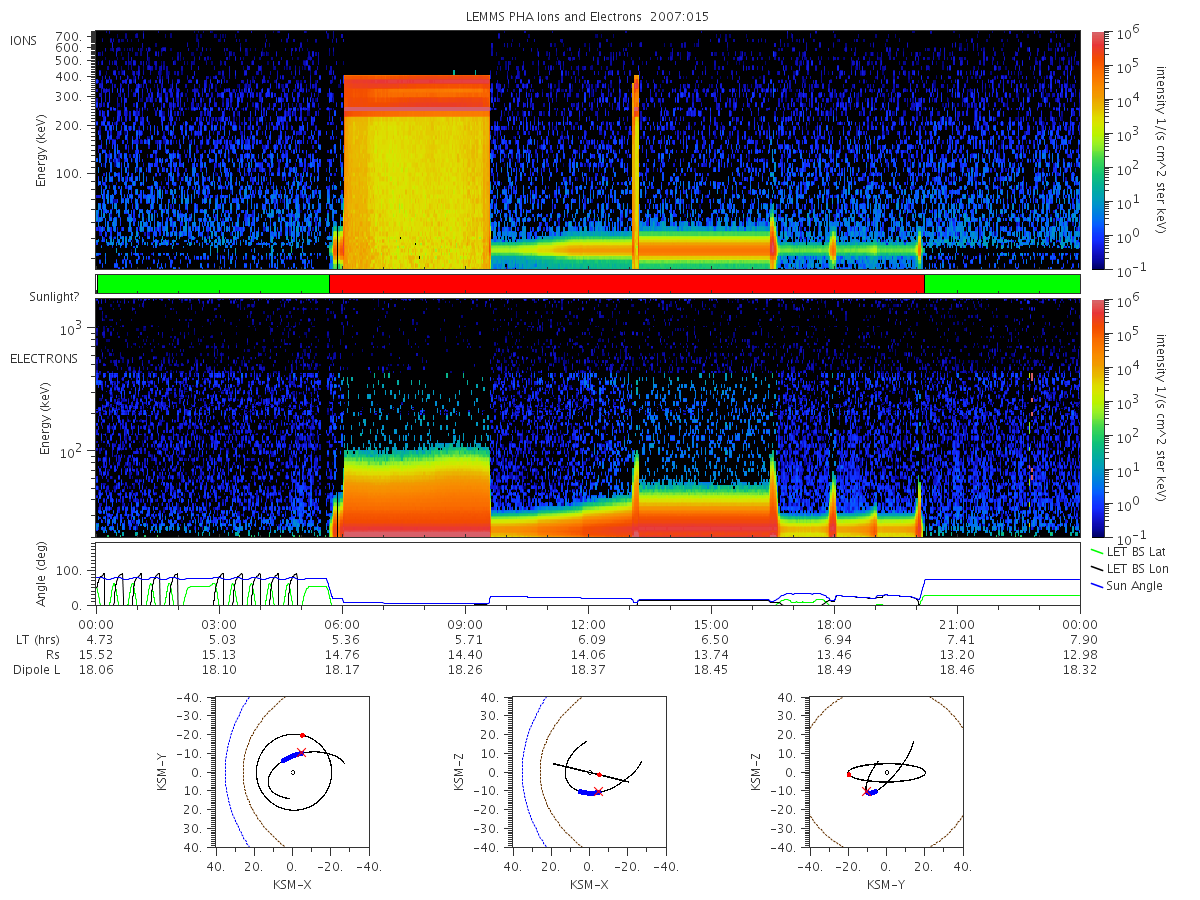The width and height of the screenshot is (1200, 900).
Task: Click the ion color bar "intensity 1/(s cm^2 ster keV)" label
Action: [x=1162, y=150]
